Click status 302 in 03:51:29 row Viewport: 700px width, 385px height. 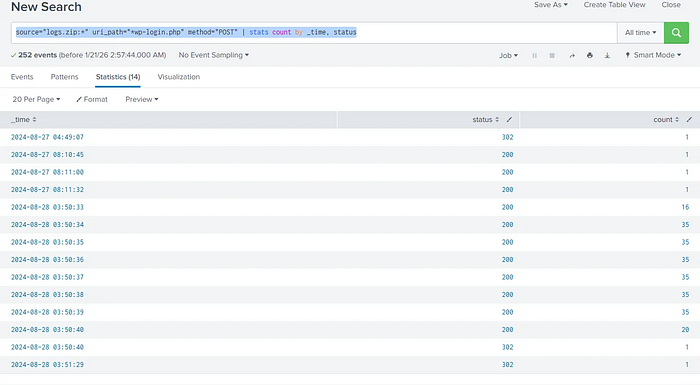coord(508,364)
